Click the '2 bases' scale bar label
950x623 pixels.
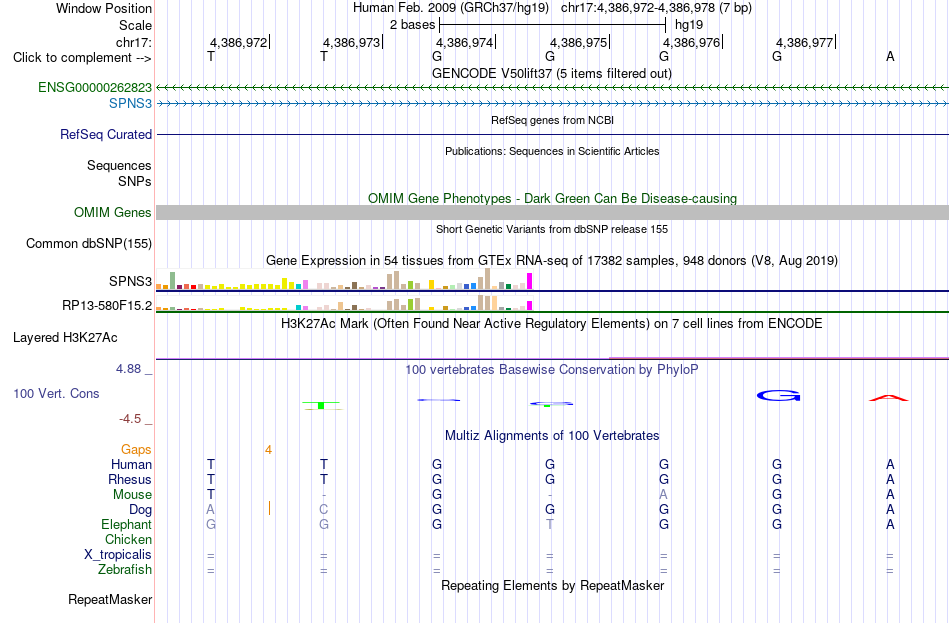point(412,25)
